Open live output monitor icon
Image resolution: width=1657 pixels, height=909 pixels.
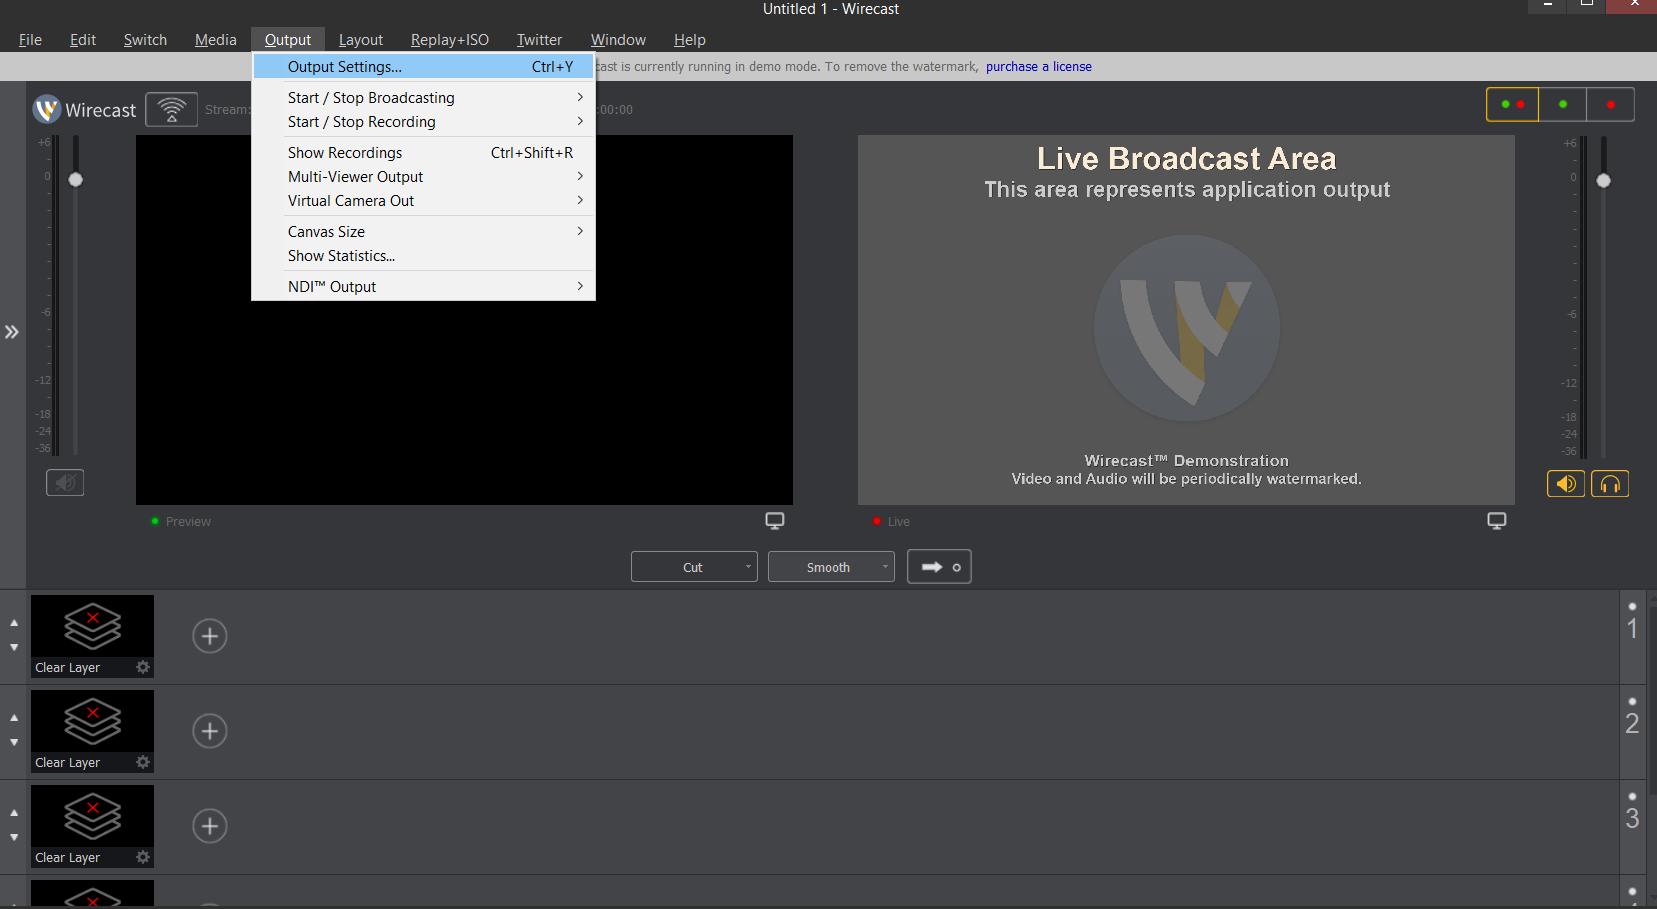click(x=1497, y=521)
